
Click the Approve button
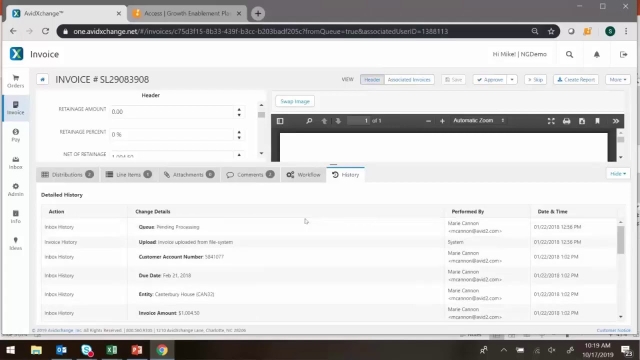coord(490,80)
